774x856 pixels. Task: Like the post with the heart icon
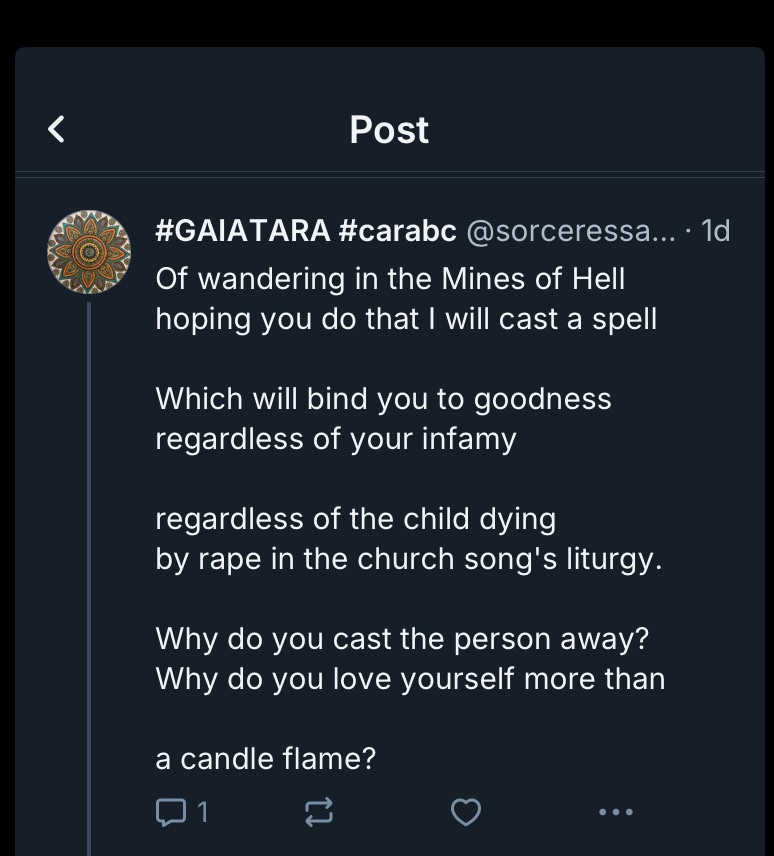466,812
